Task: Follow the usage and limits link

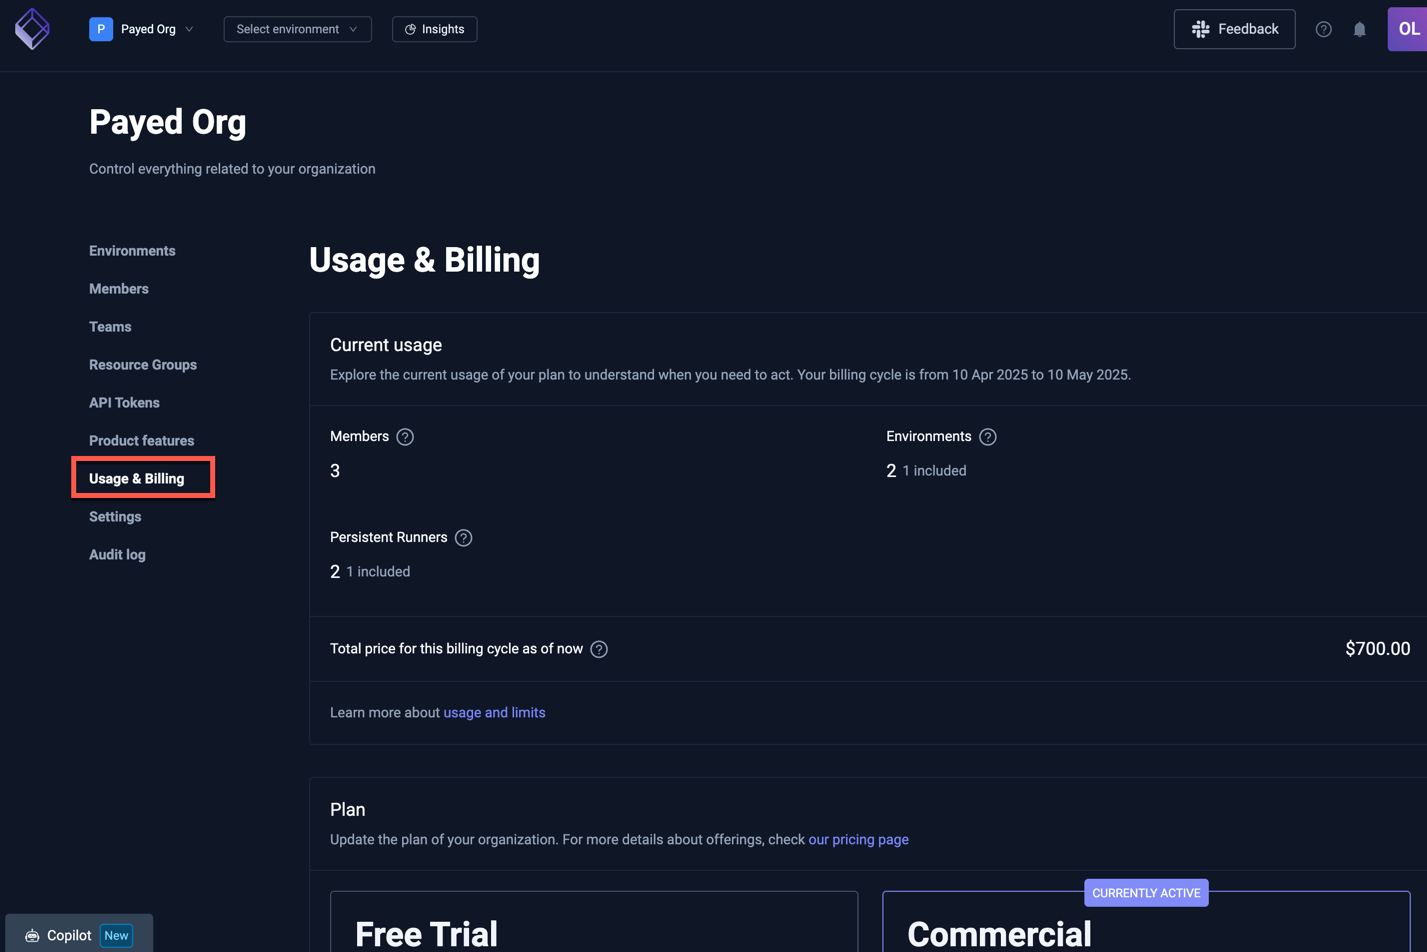Action: coord(494,713)
